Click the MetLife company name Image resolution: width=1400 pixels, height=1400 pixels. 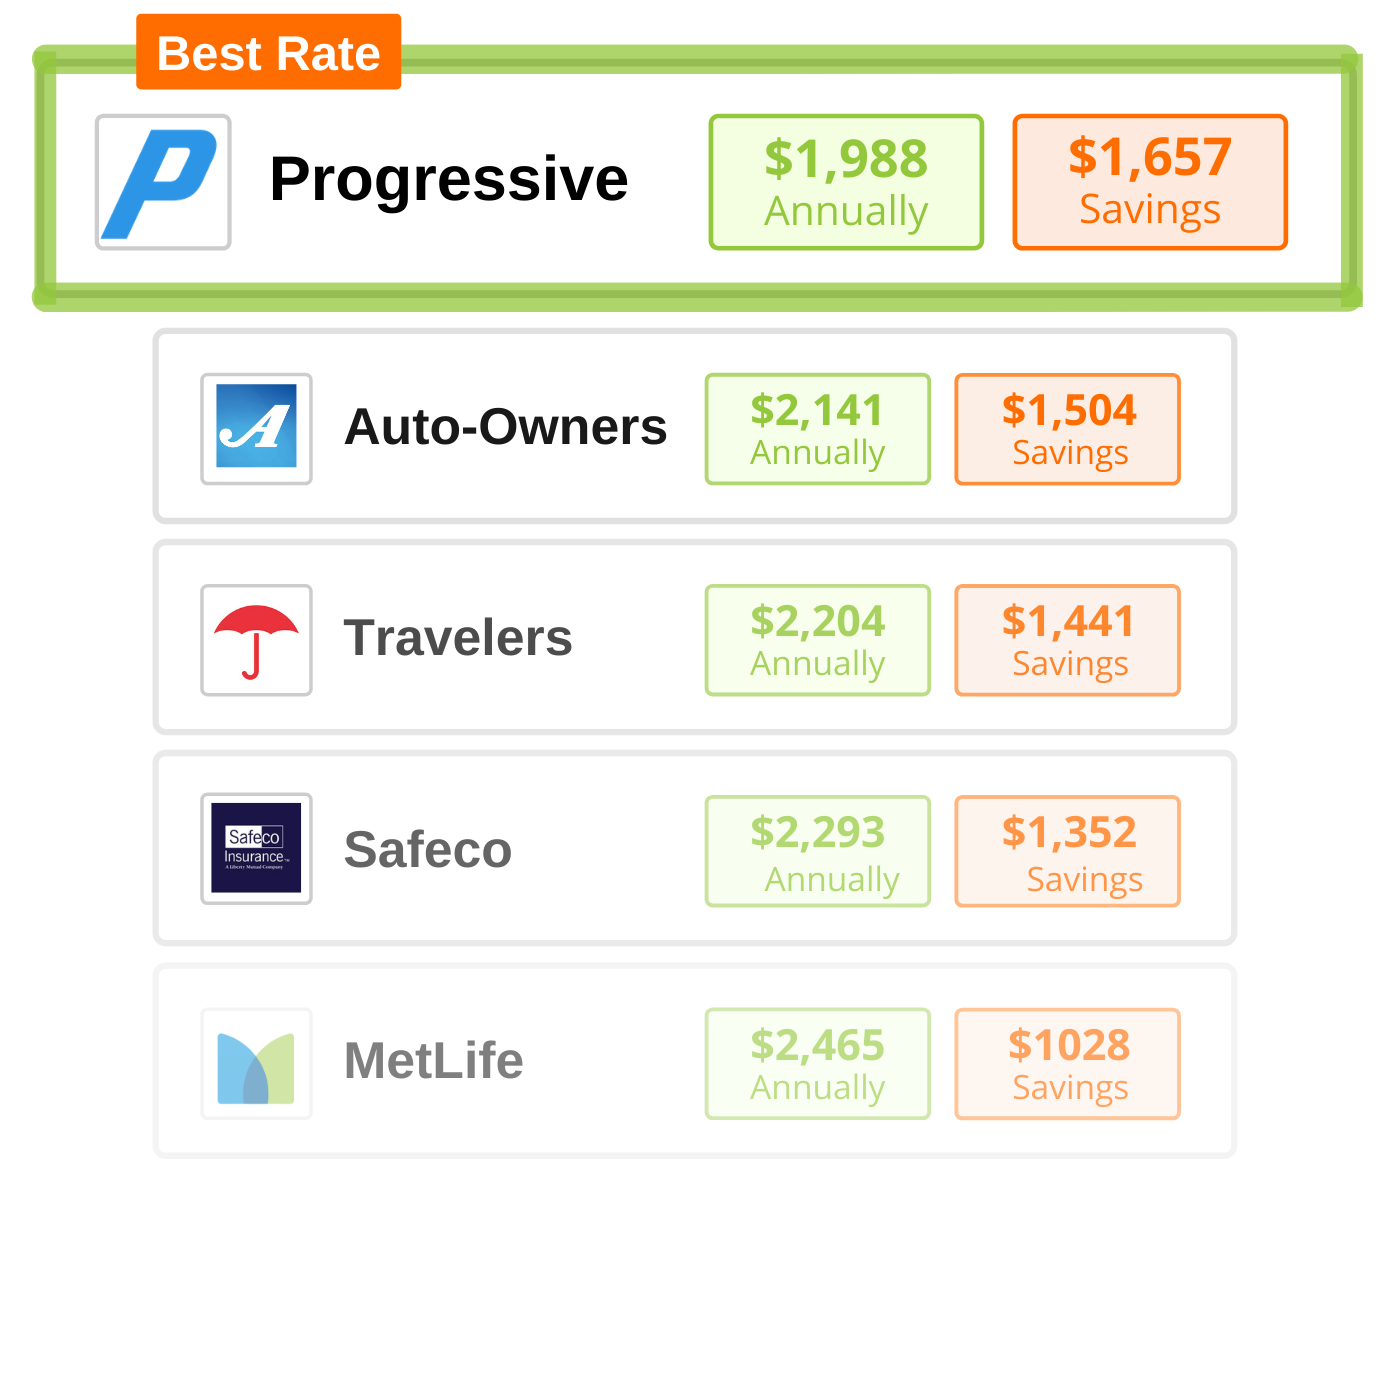point(434,1061)
